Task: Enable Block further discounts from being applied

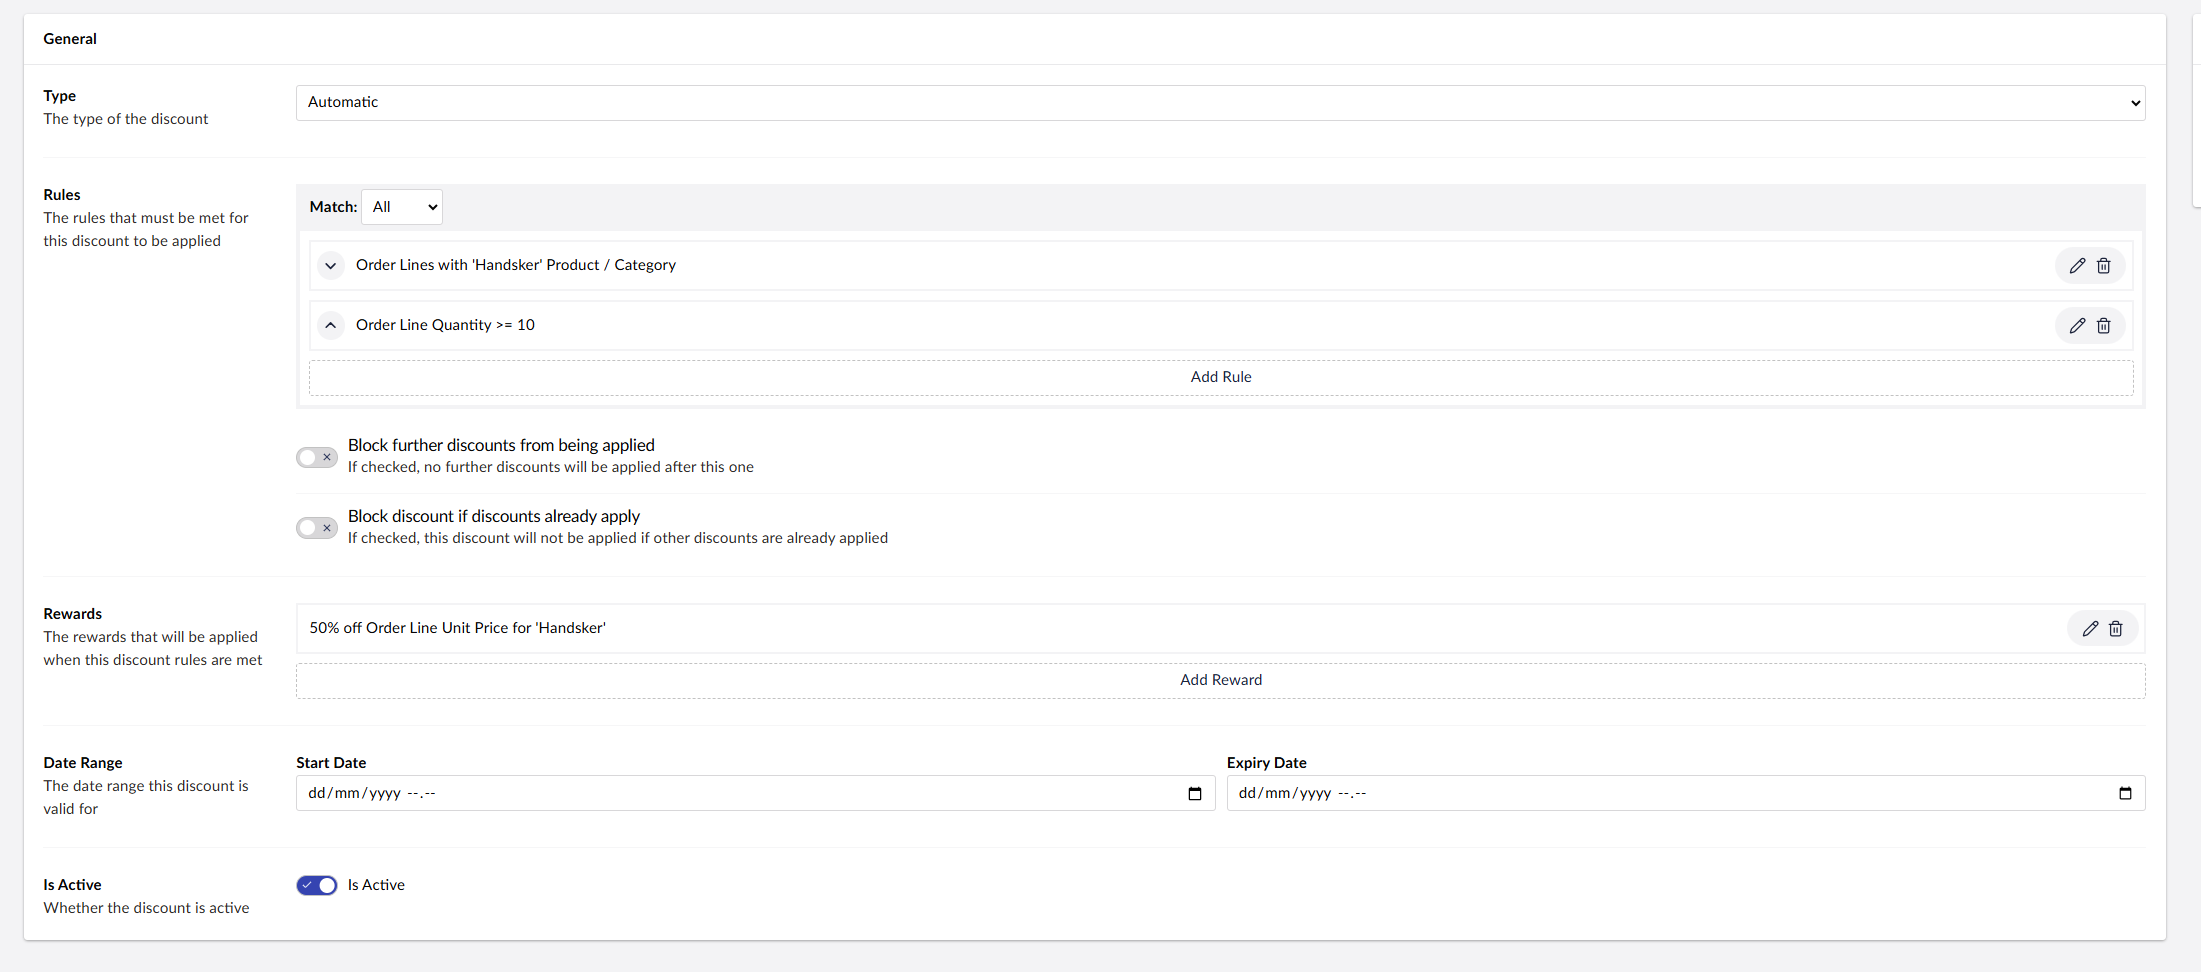Action: click(317, 458)
